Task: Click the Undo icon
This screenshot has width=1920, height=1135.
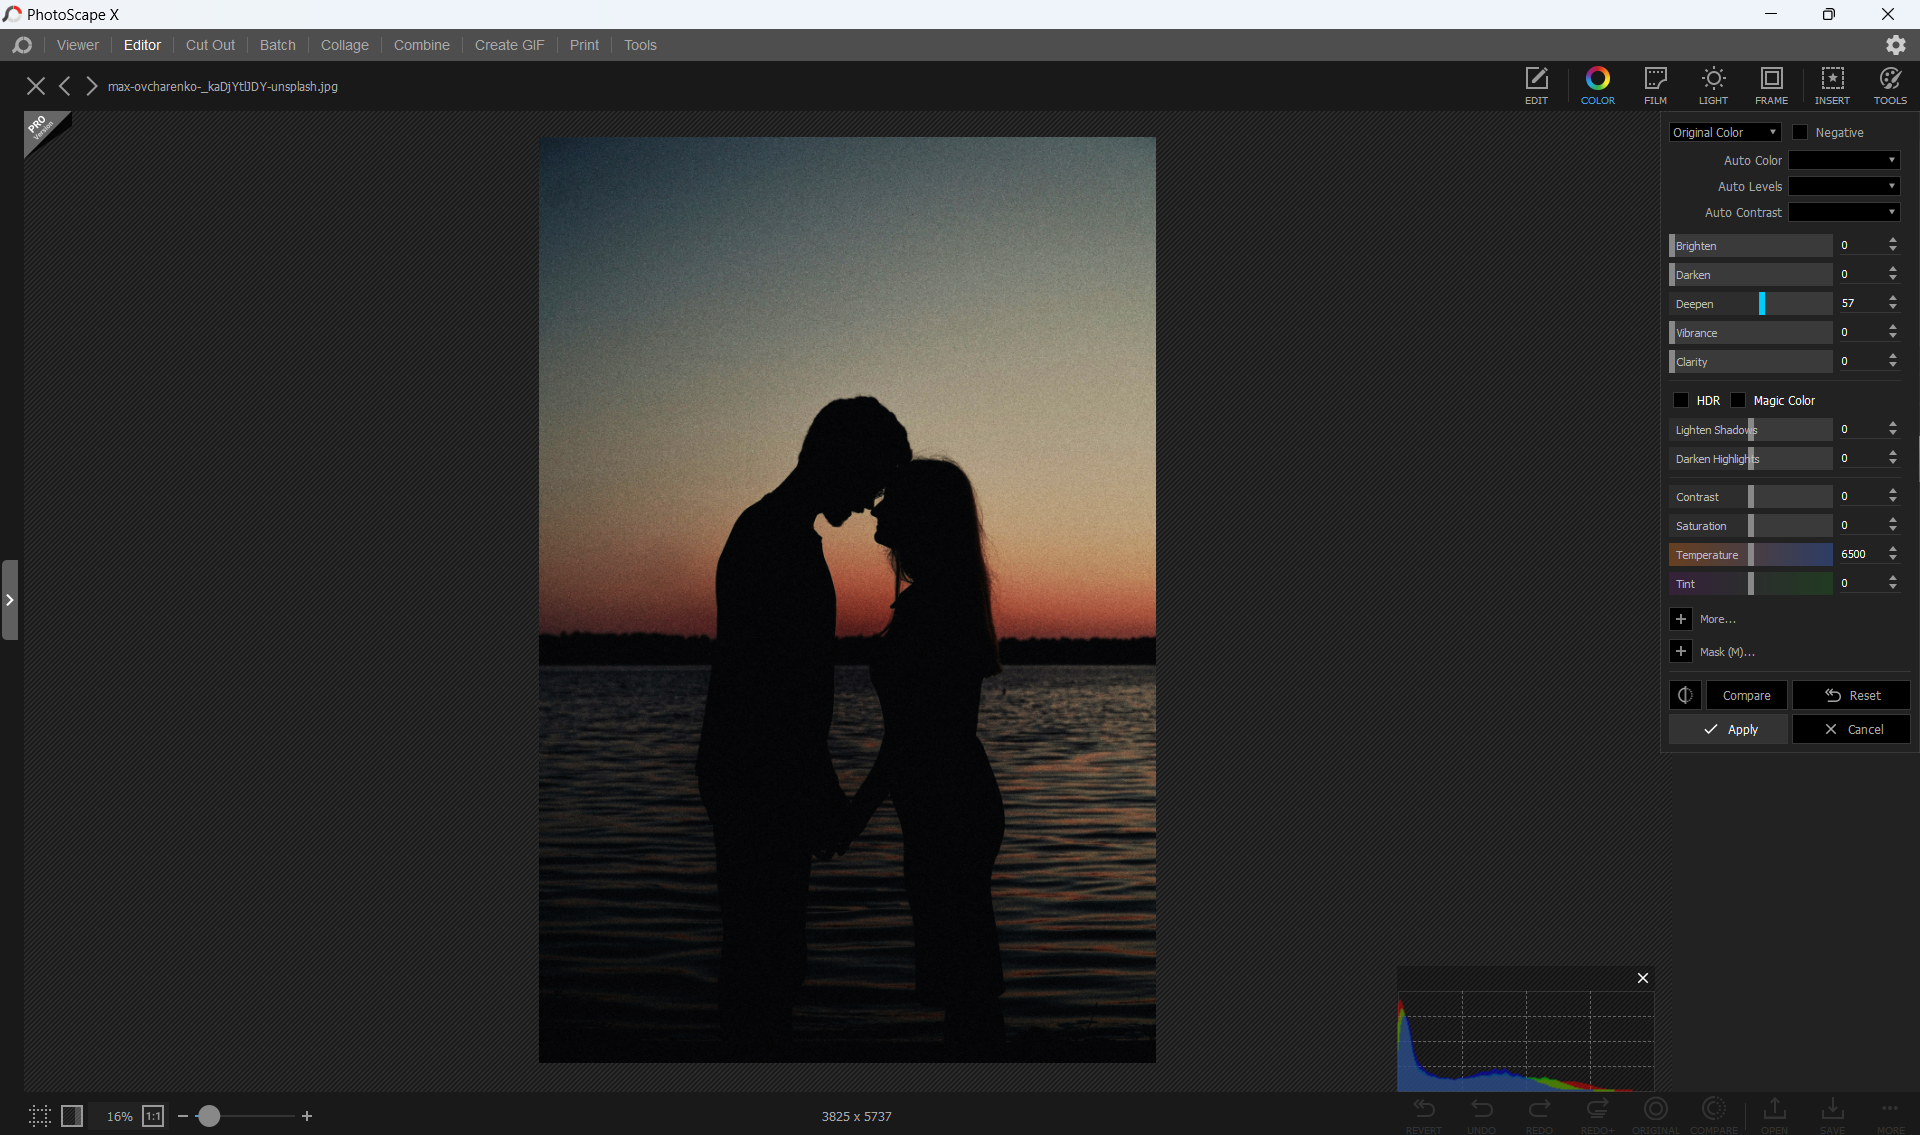Action: click(x=1482, y=1110)
